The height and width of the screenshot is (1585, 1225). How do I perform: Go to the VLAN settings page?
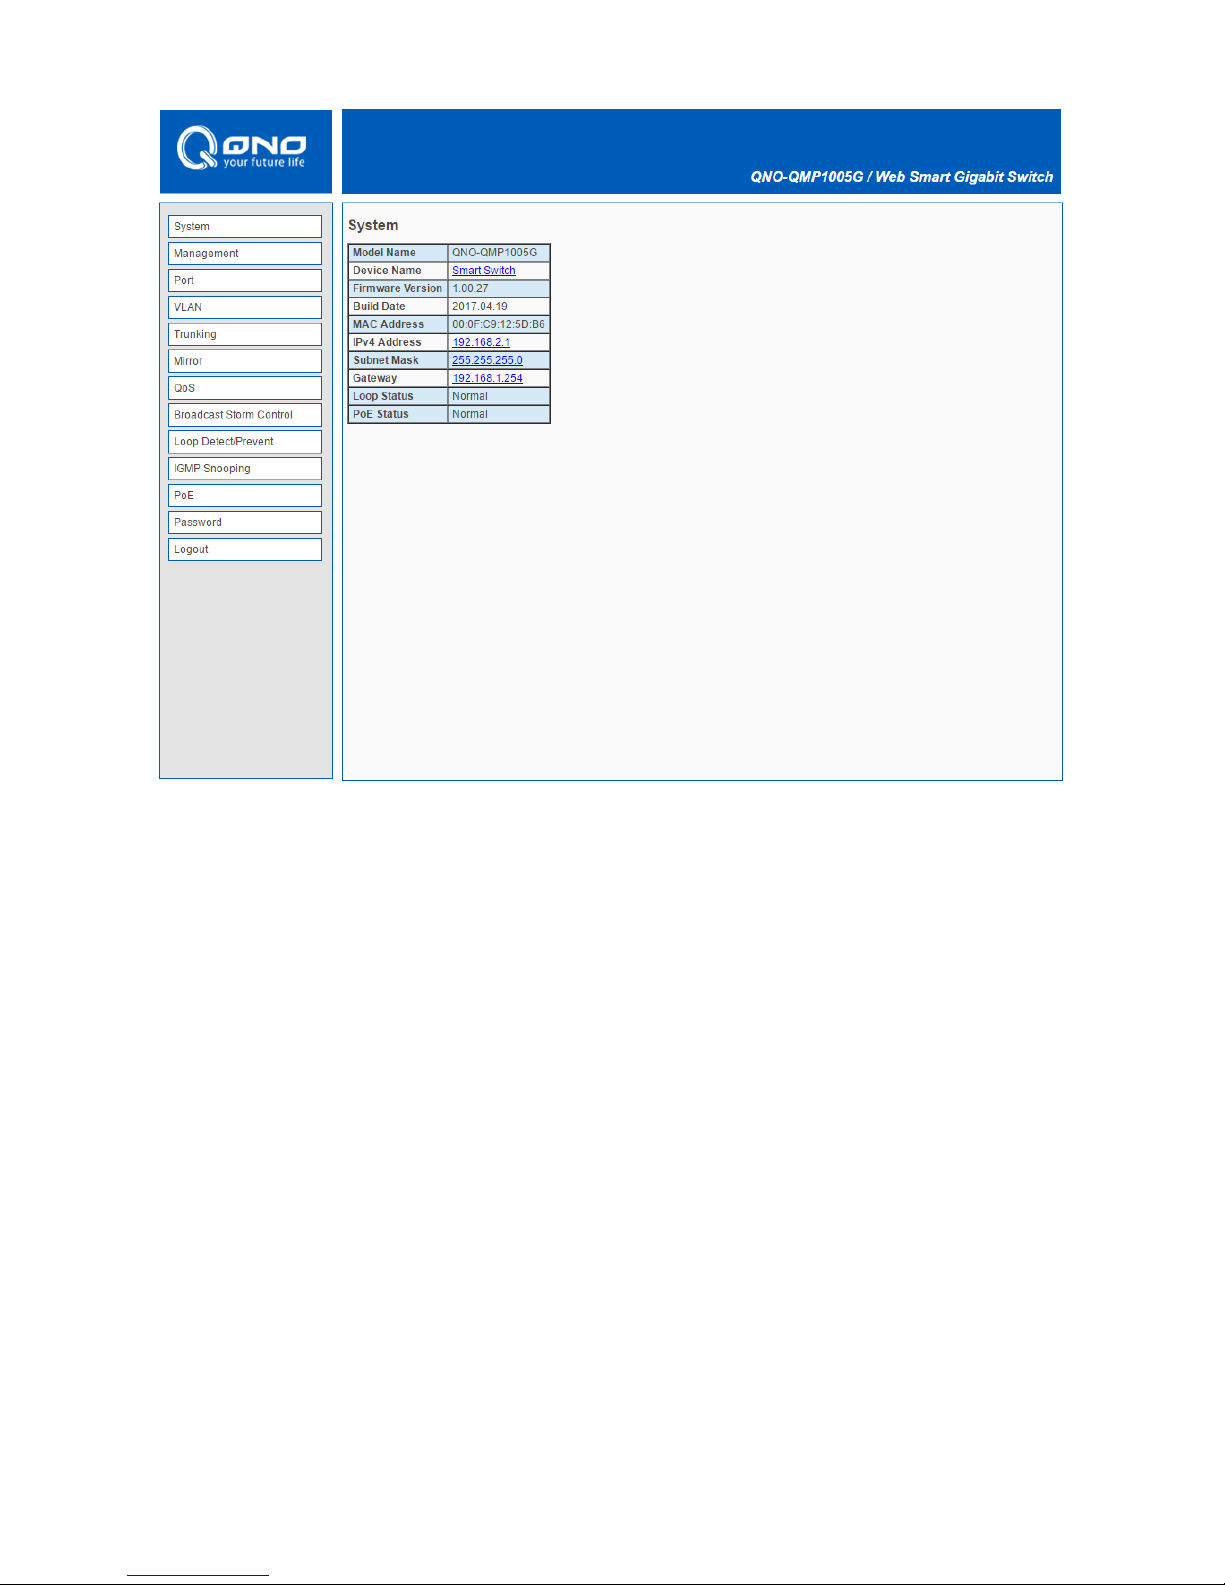pos(244,308)
